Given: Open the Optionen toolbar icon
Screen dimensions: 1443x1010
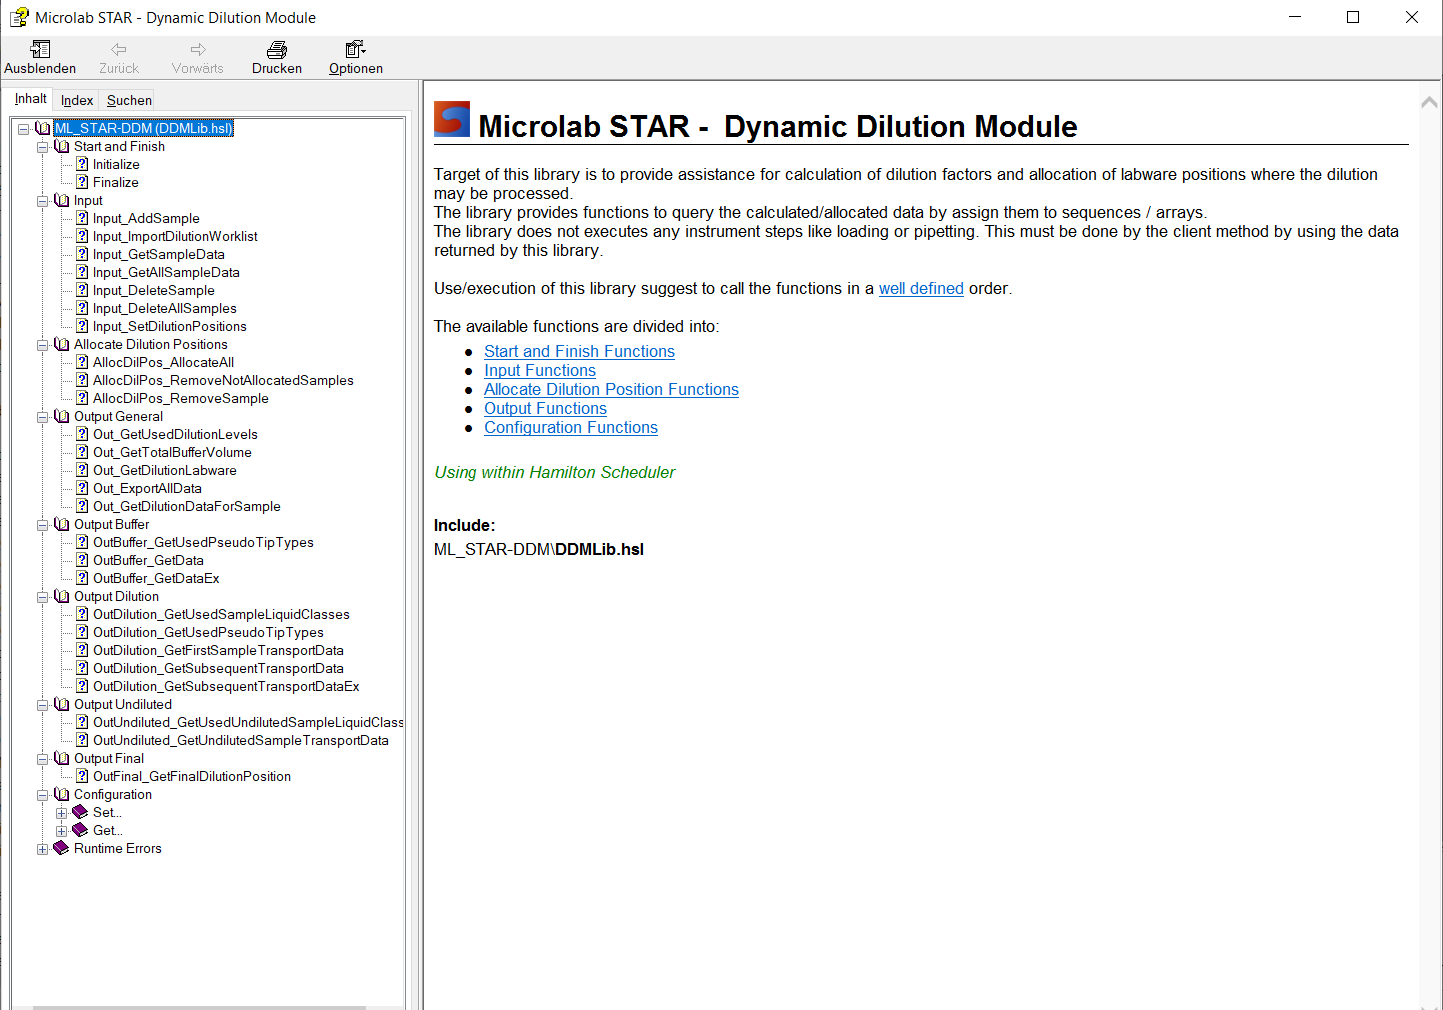Looking at the screenshot, I should pos(355,50).
